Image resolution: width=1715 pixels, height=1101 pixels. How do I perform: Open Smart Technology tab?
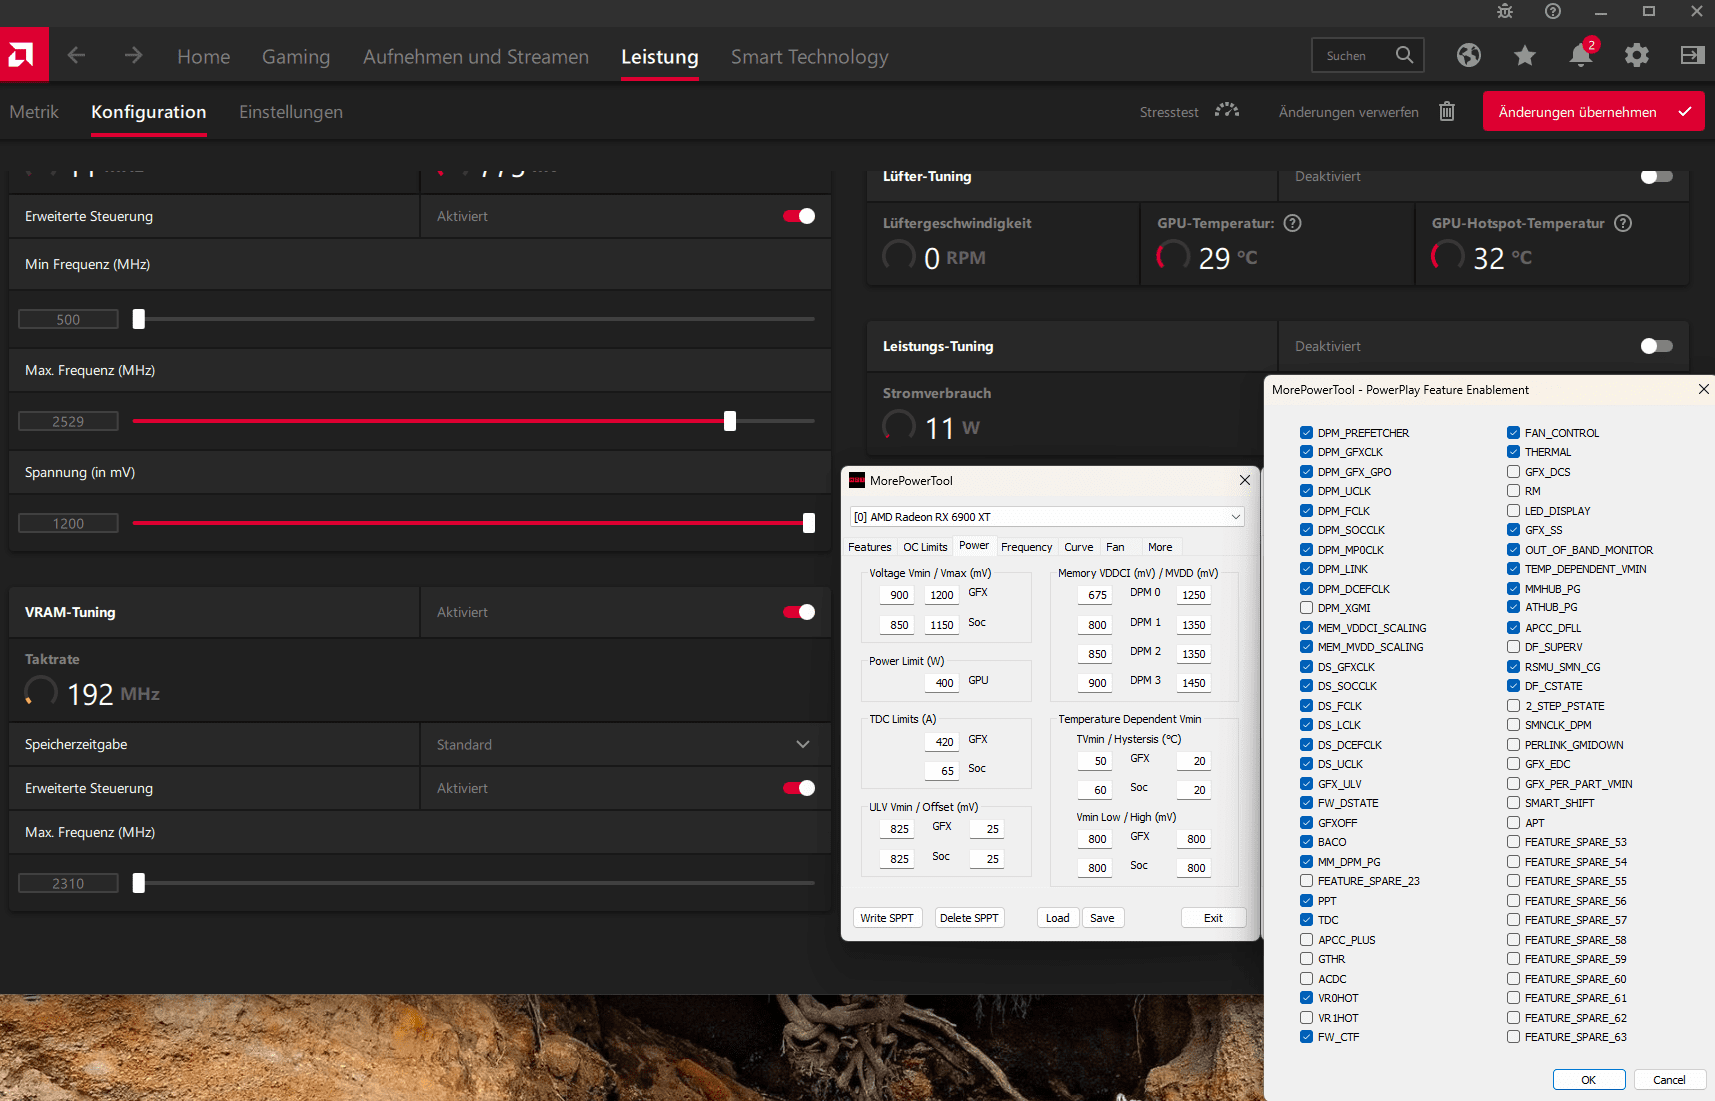810,57
